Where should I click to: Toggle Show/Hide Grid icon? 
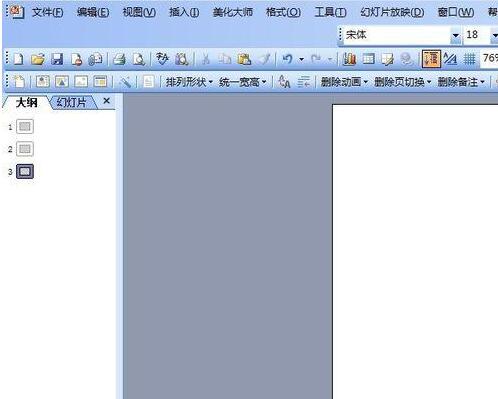469,60
